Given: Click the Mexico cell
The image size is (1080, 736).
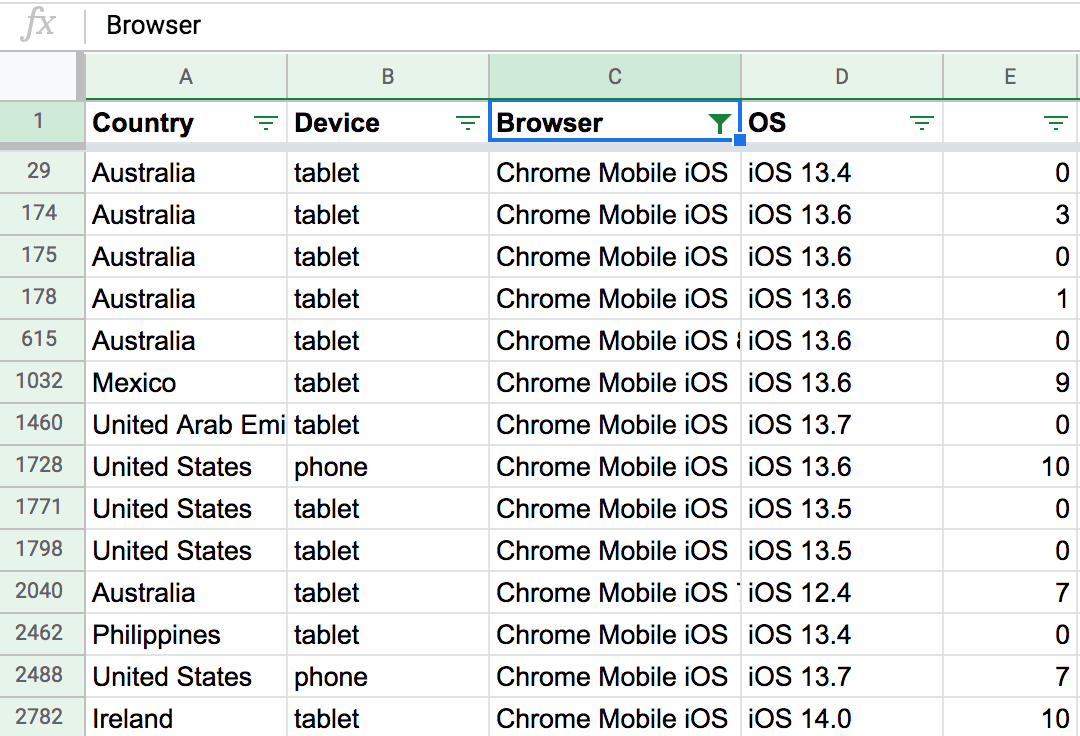Looking at the screenshot, I should [186, 383].
